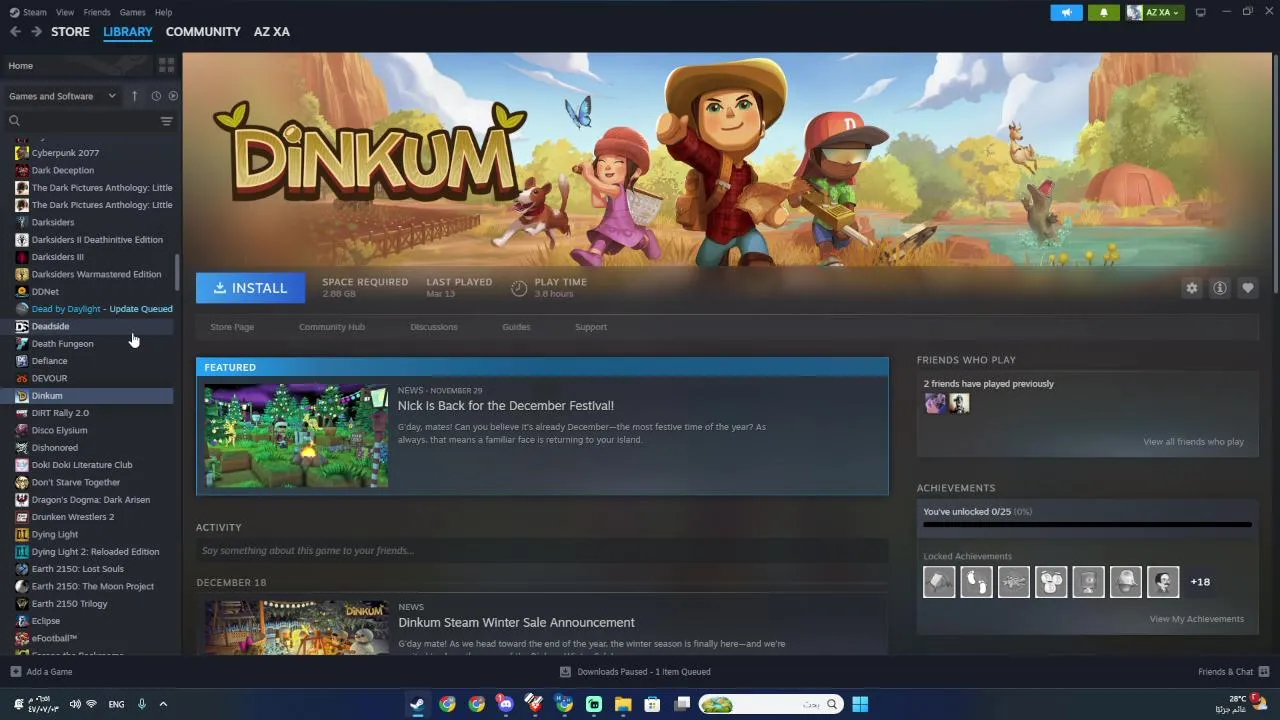Open the announcements megaphone button
The height and width of the screenshot is (720, 1280).
1066,12
